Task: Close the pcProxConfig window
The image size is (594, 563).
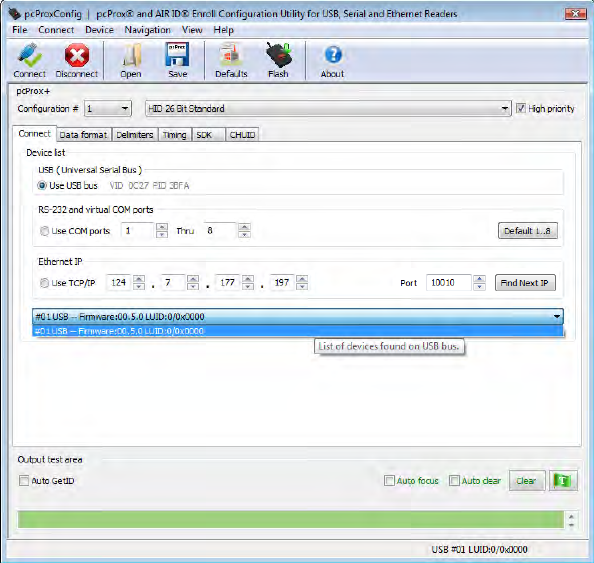Action: coord(575,14)
